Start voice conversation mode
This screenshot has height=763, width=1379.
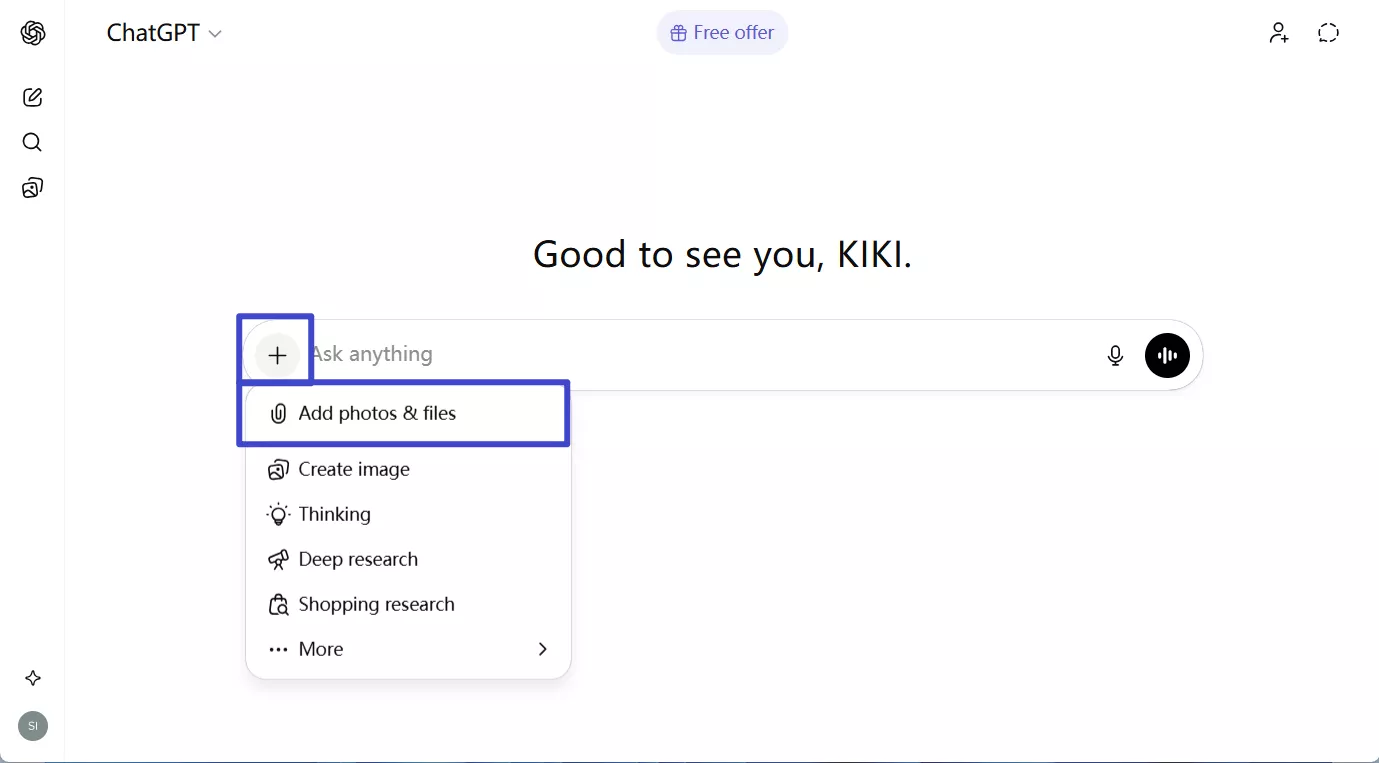pos(1166,355)
